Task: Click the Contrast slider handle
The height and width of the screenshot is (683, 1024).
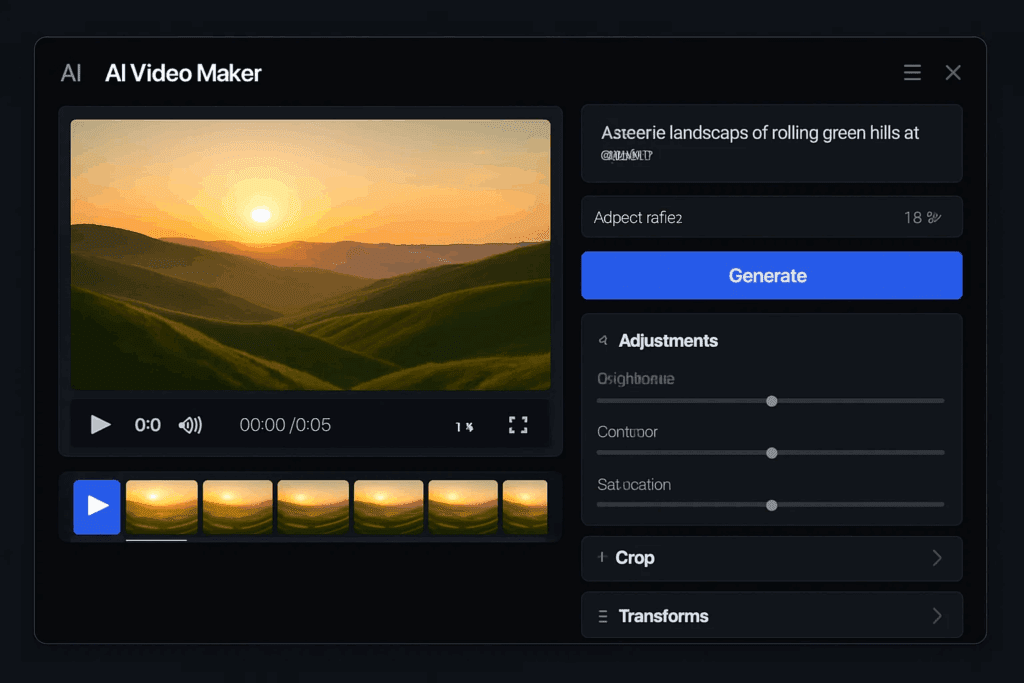Action: point(771,452)
